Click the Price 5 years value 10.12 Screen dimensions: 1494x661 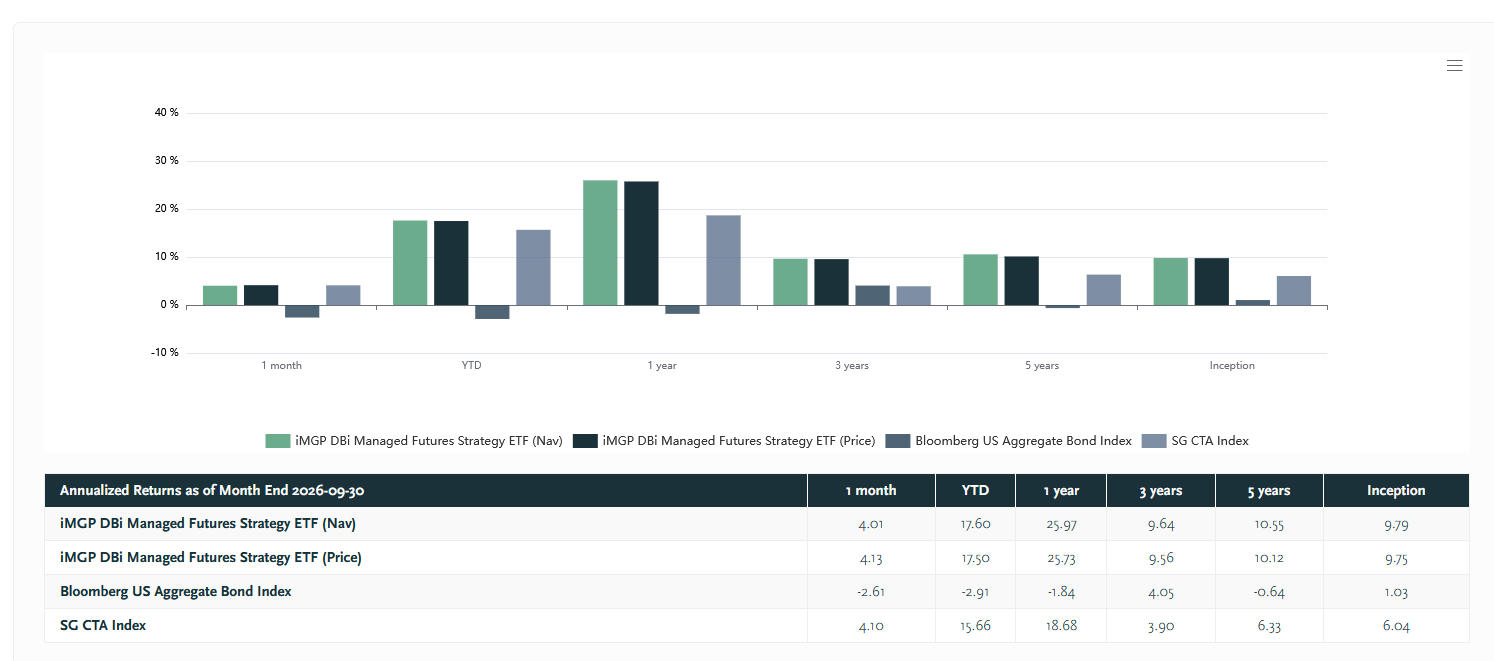click(1269, 558)
